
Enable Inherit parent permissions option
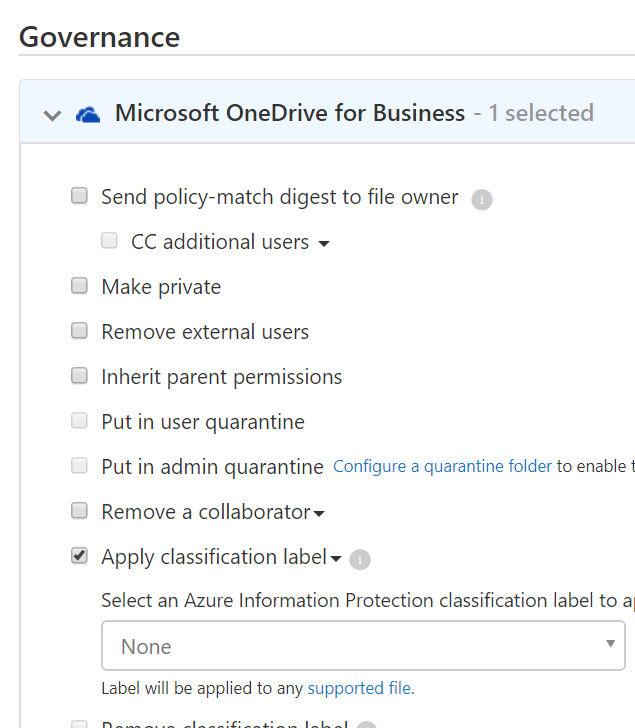coord(79,376)
